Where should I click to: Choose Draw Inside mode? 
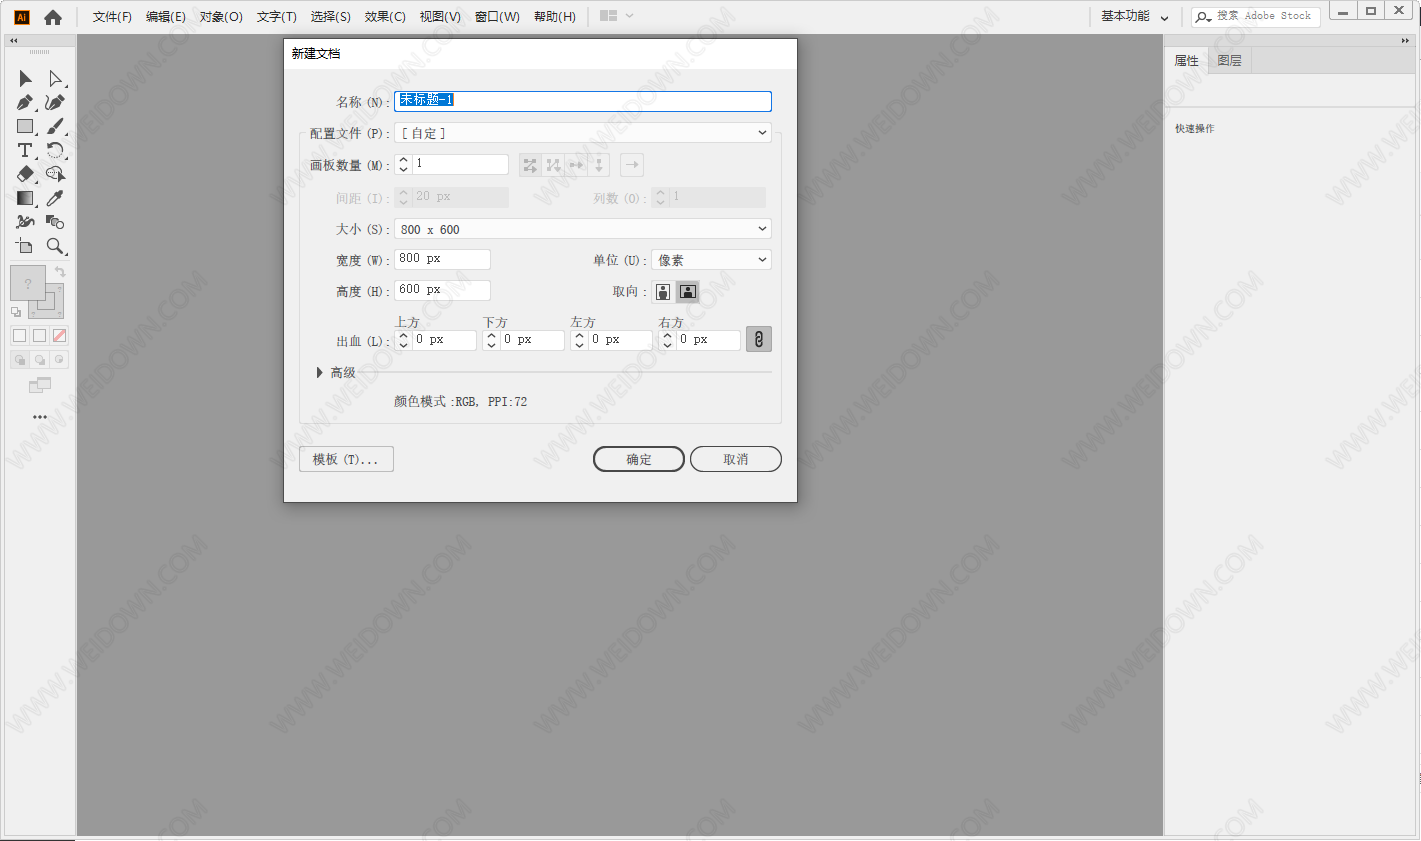[59, 360]
